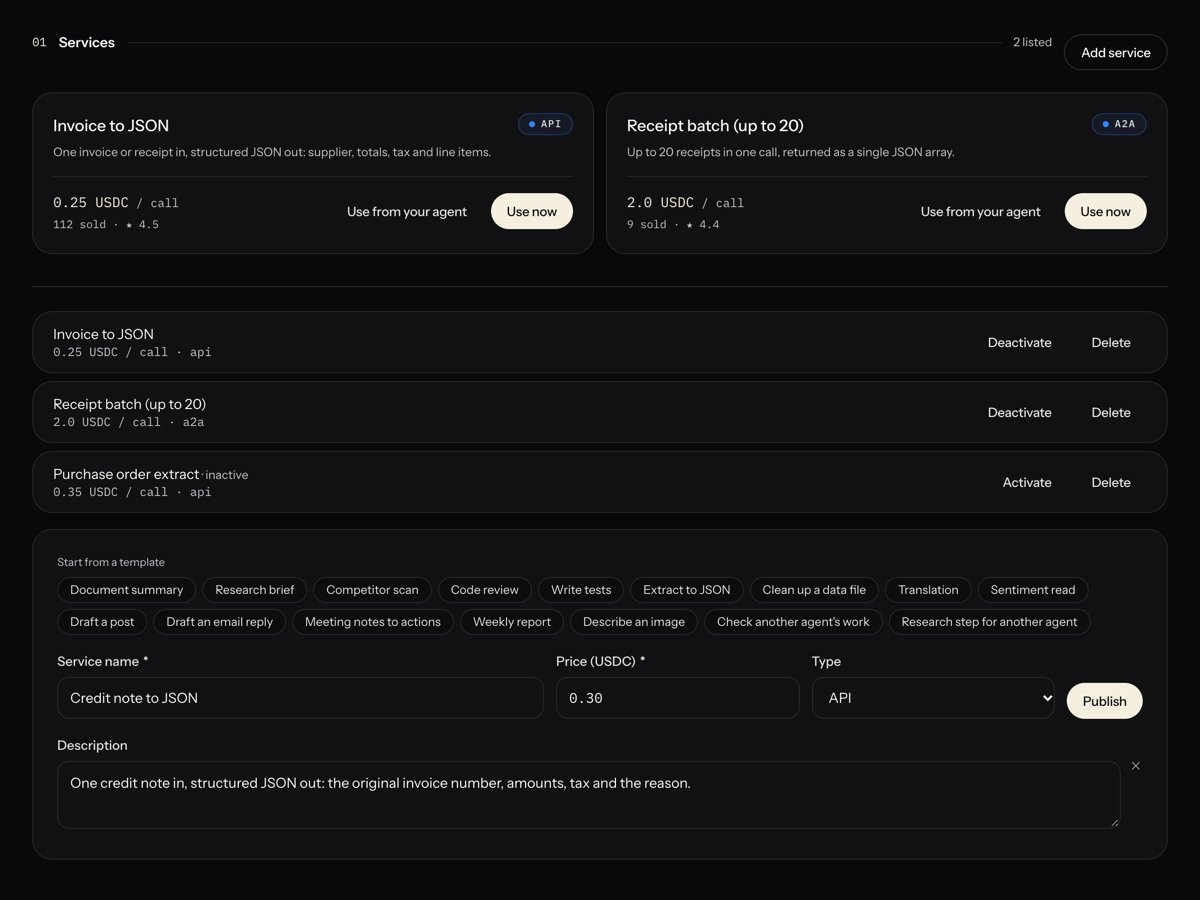Screen dimensions: 1200x900
Task: Deactivate the Receipt batch (up to 20) service
Action: pyautogui.click(x=1019, y=412)
